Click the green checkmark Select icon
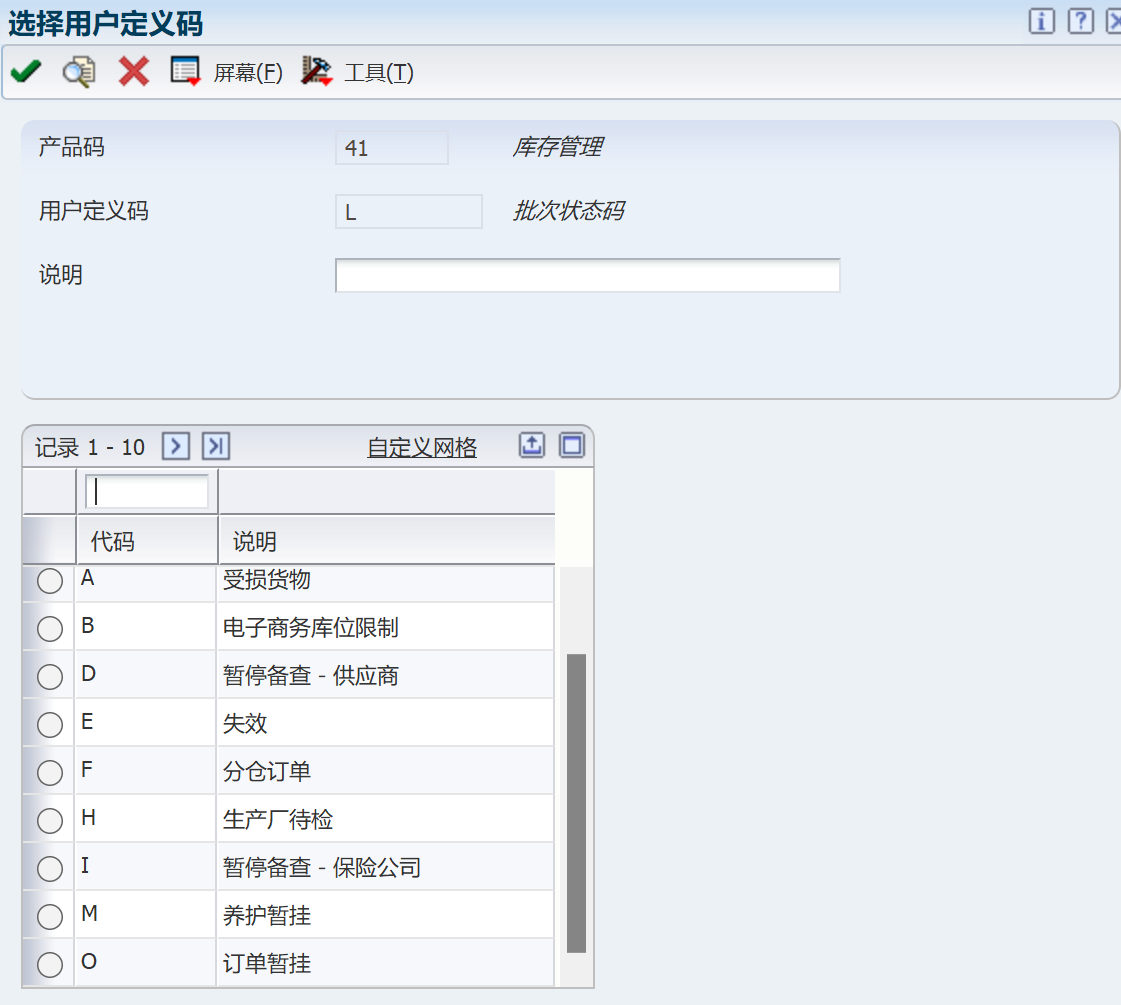The height and width of the screenshot is (1005, 1121). click(x=26, y=71)
